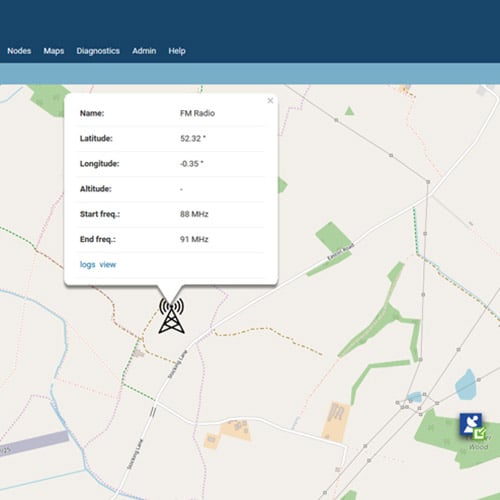Click the FM Radio name value
This screenshot has width=500, height=500.
[x=197, y=113]
